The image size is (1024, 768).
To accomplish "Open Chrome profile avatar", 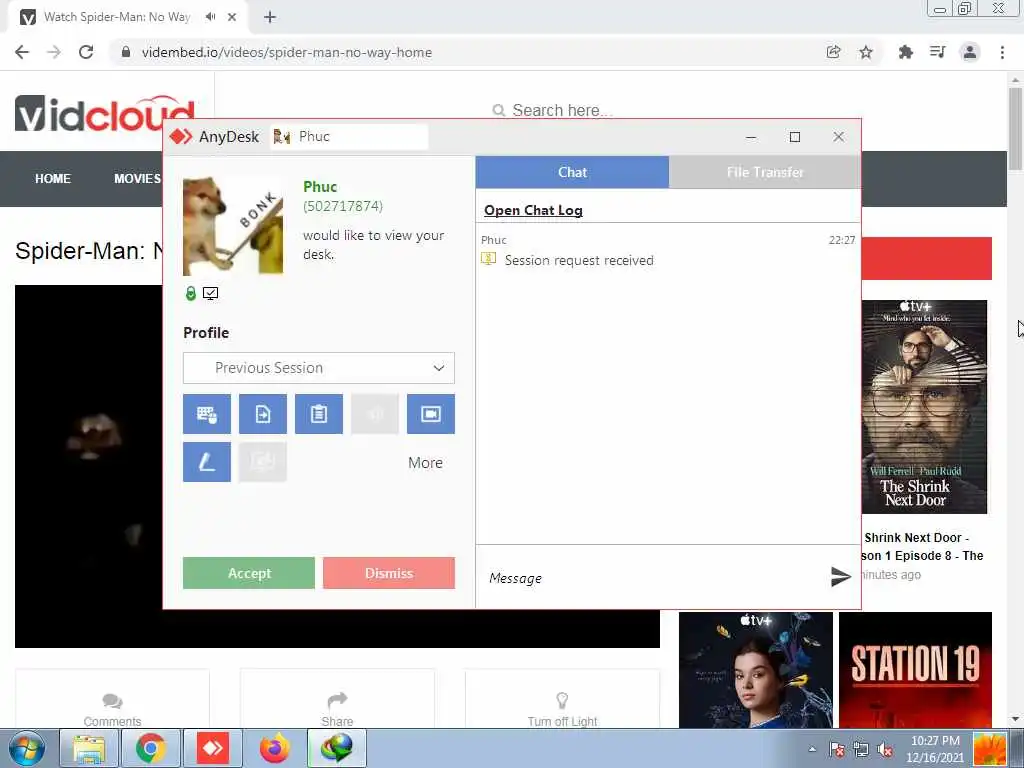I will point(970,52).
